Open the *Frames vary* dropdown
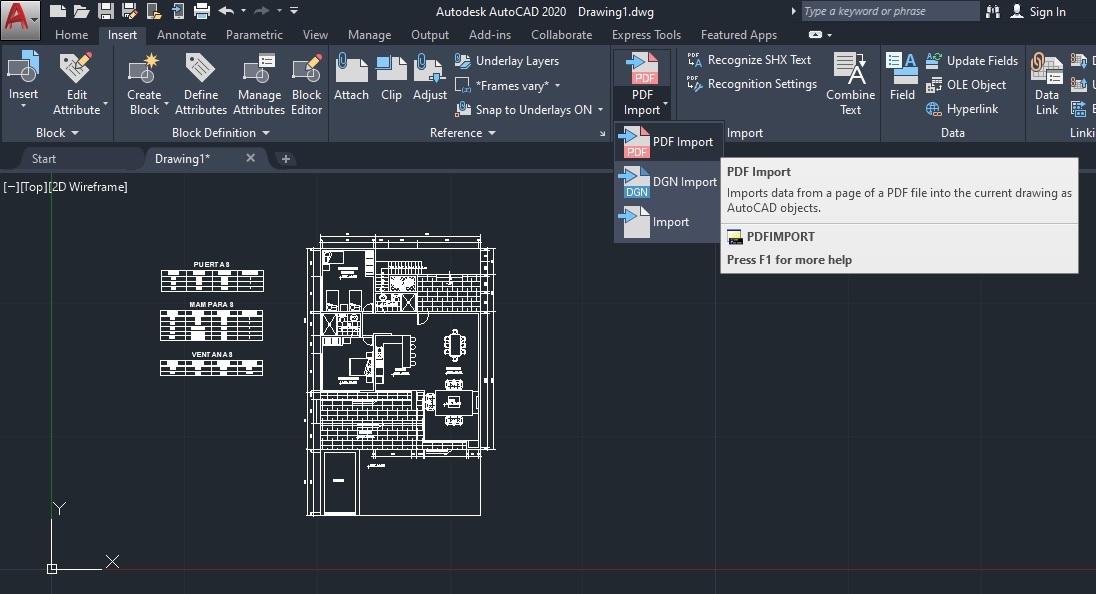Viewport: 1096px width, 594px height. 521,85
